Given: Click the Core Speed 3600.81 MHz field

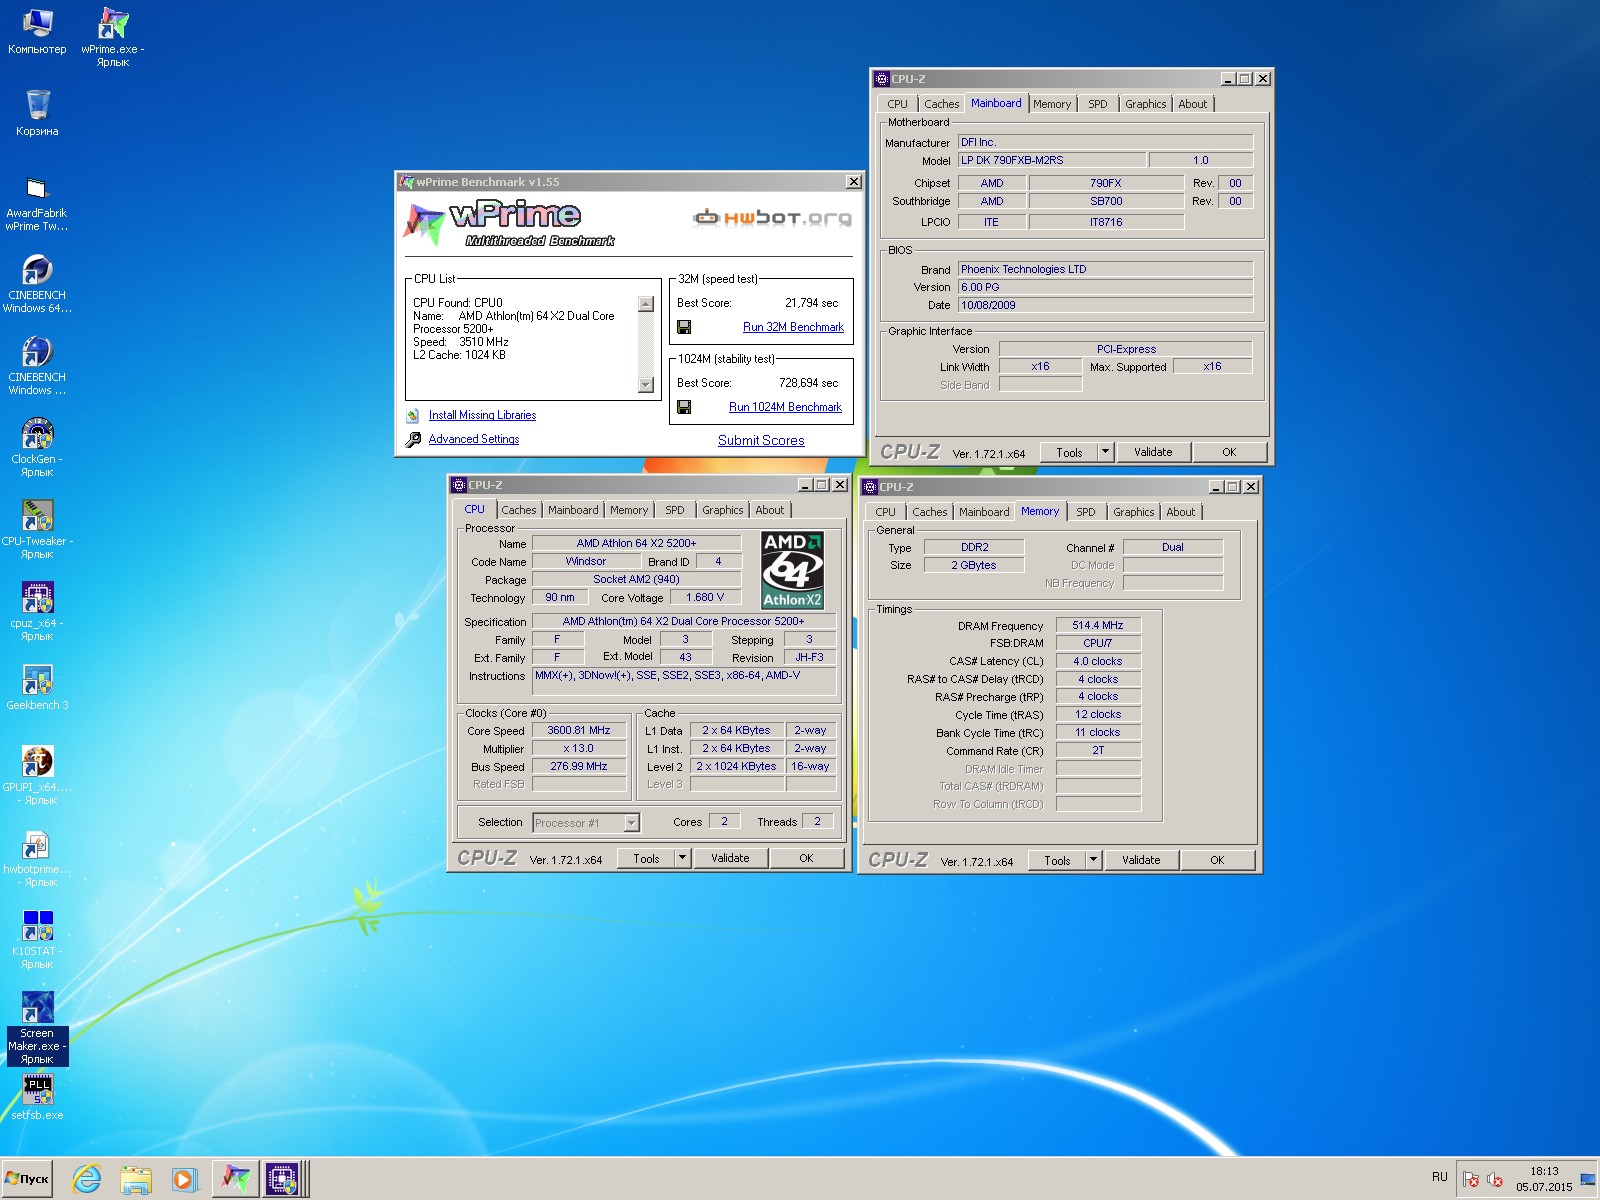Looking at the screenshot, I should (579, 731).
